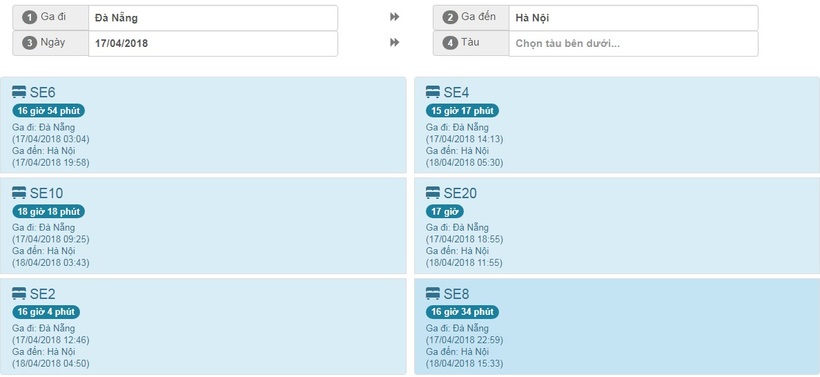820x377 pixels.
Task: Click the step 4 Tàu label
Action: 471,43
